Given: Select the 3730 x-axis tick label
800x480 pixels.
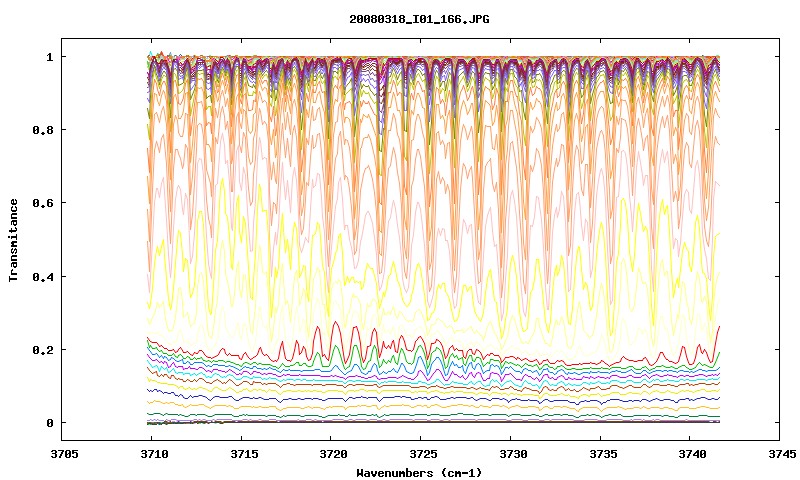Looking at the screenshot, I should 513,454.
